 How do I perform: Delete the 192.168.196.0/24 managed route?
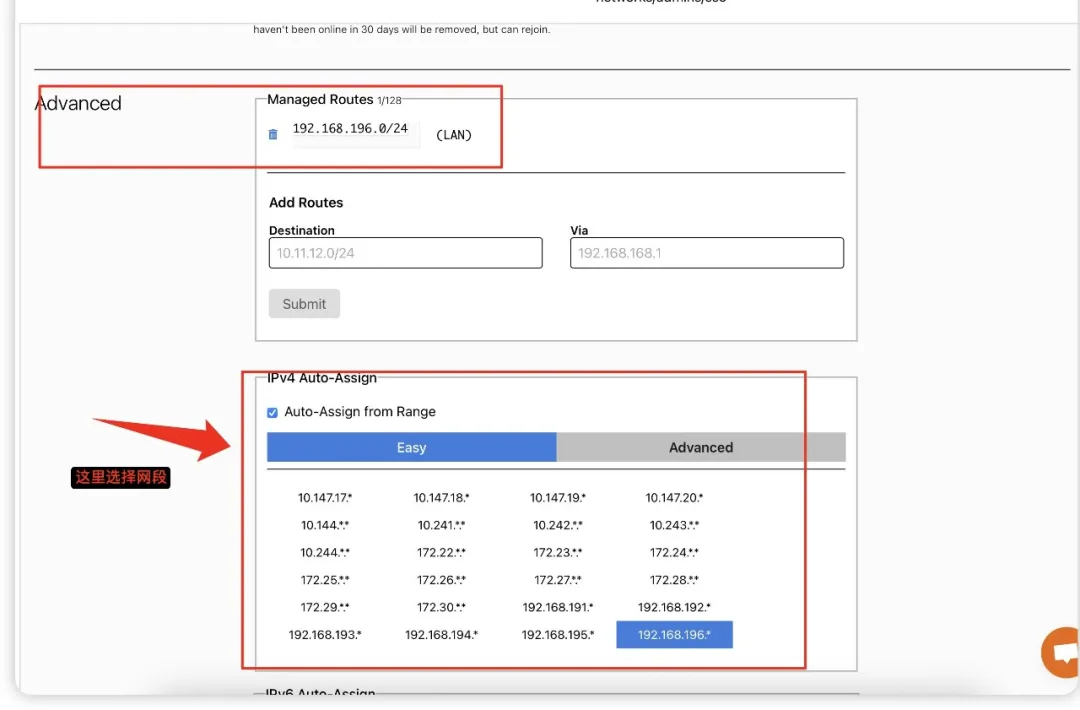pos(273,134)
